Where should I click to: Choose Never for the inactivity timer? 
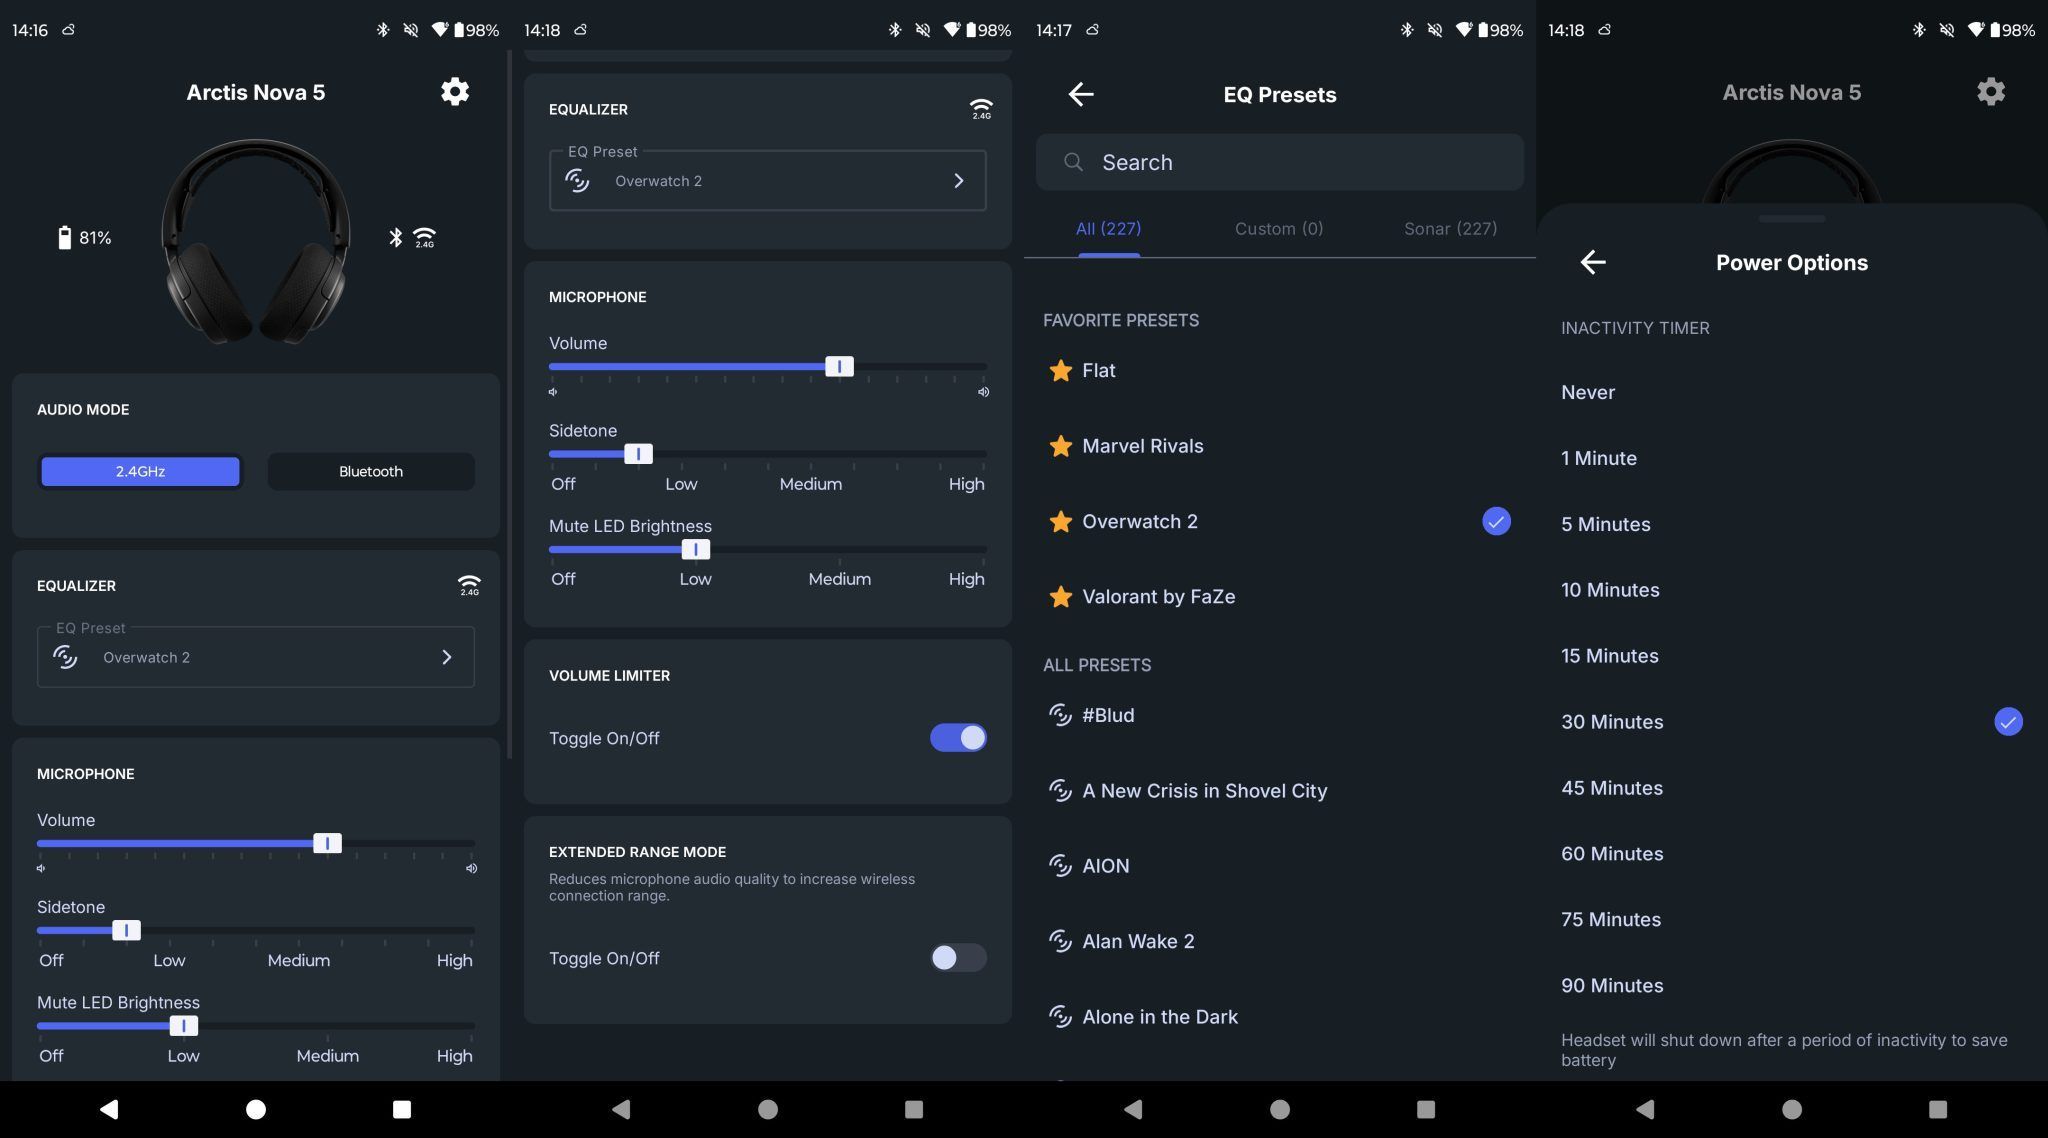[1587, 392]
